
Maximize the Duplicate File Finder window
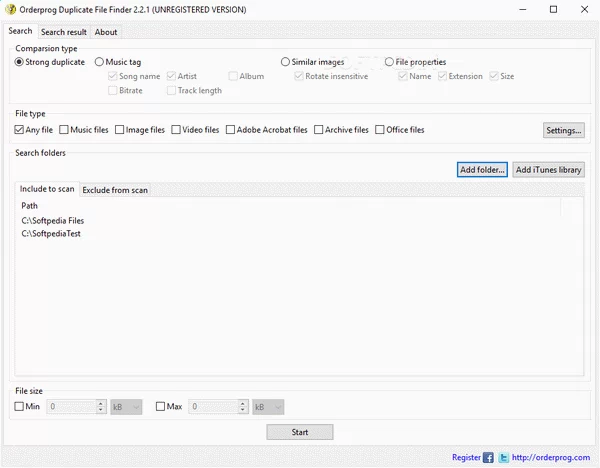tap(553, 10)
